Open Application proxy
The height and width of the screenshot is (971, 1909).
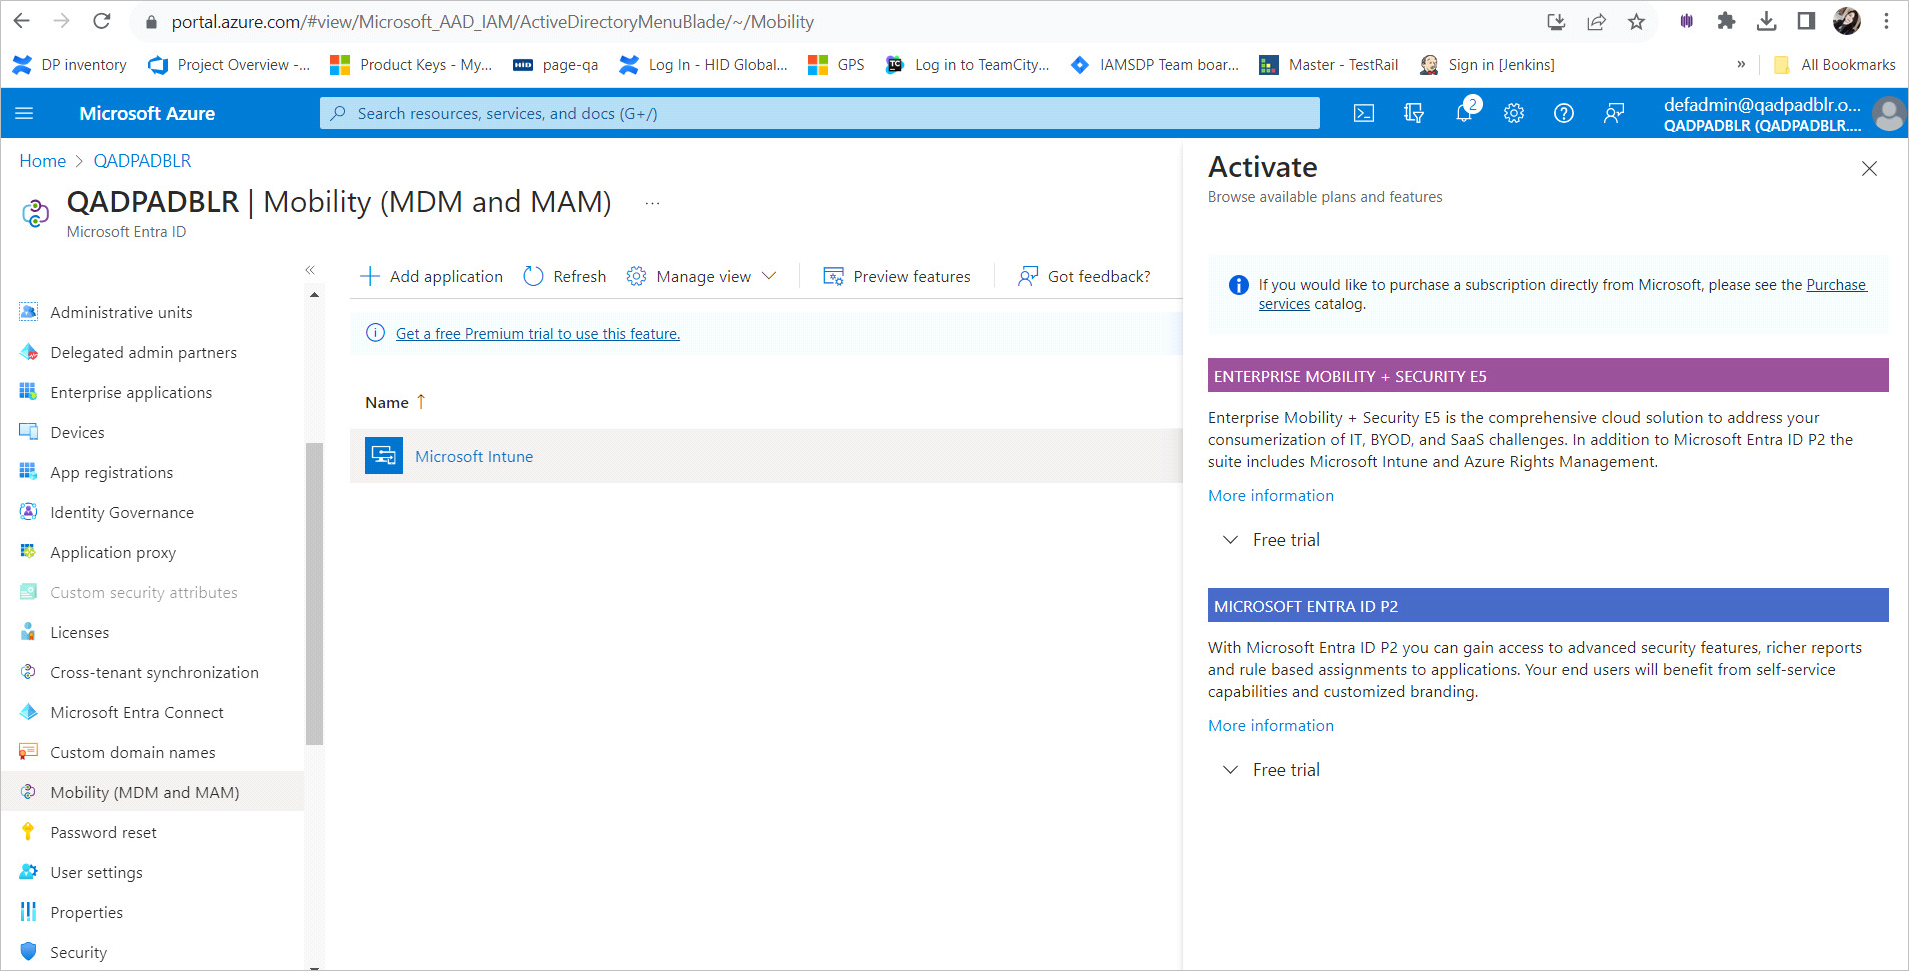(x=114, y=552)
